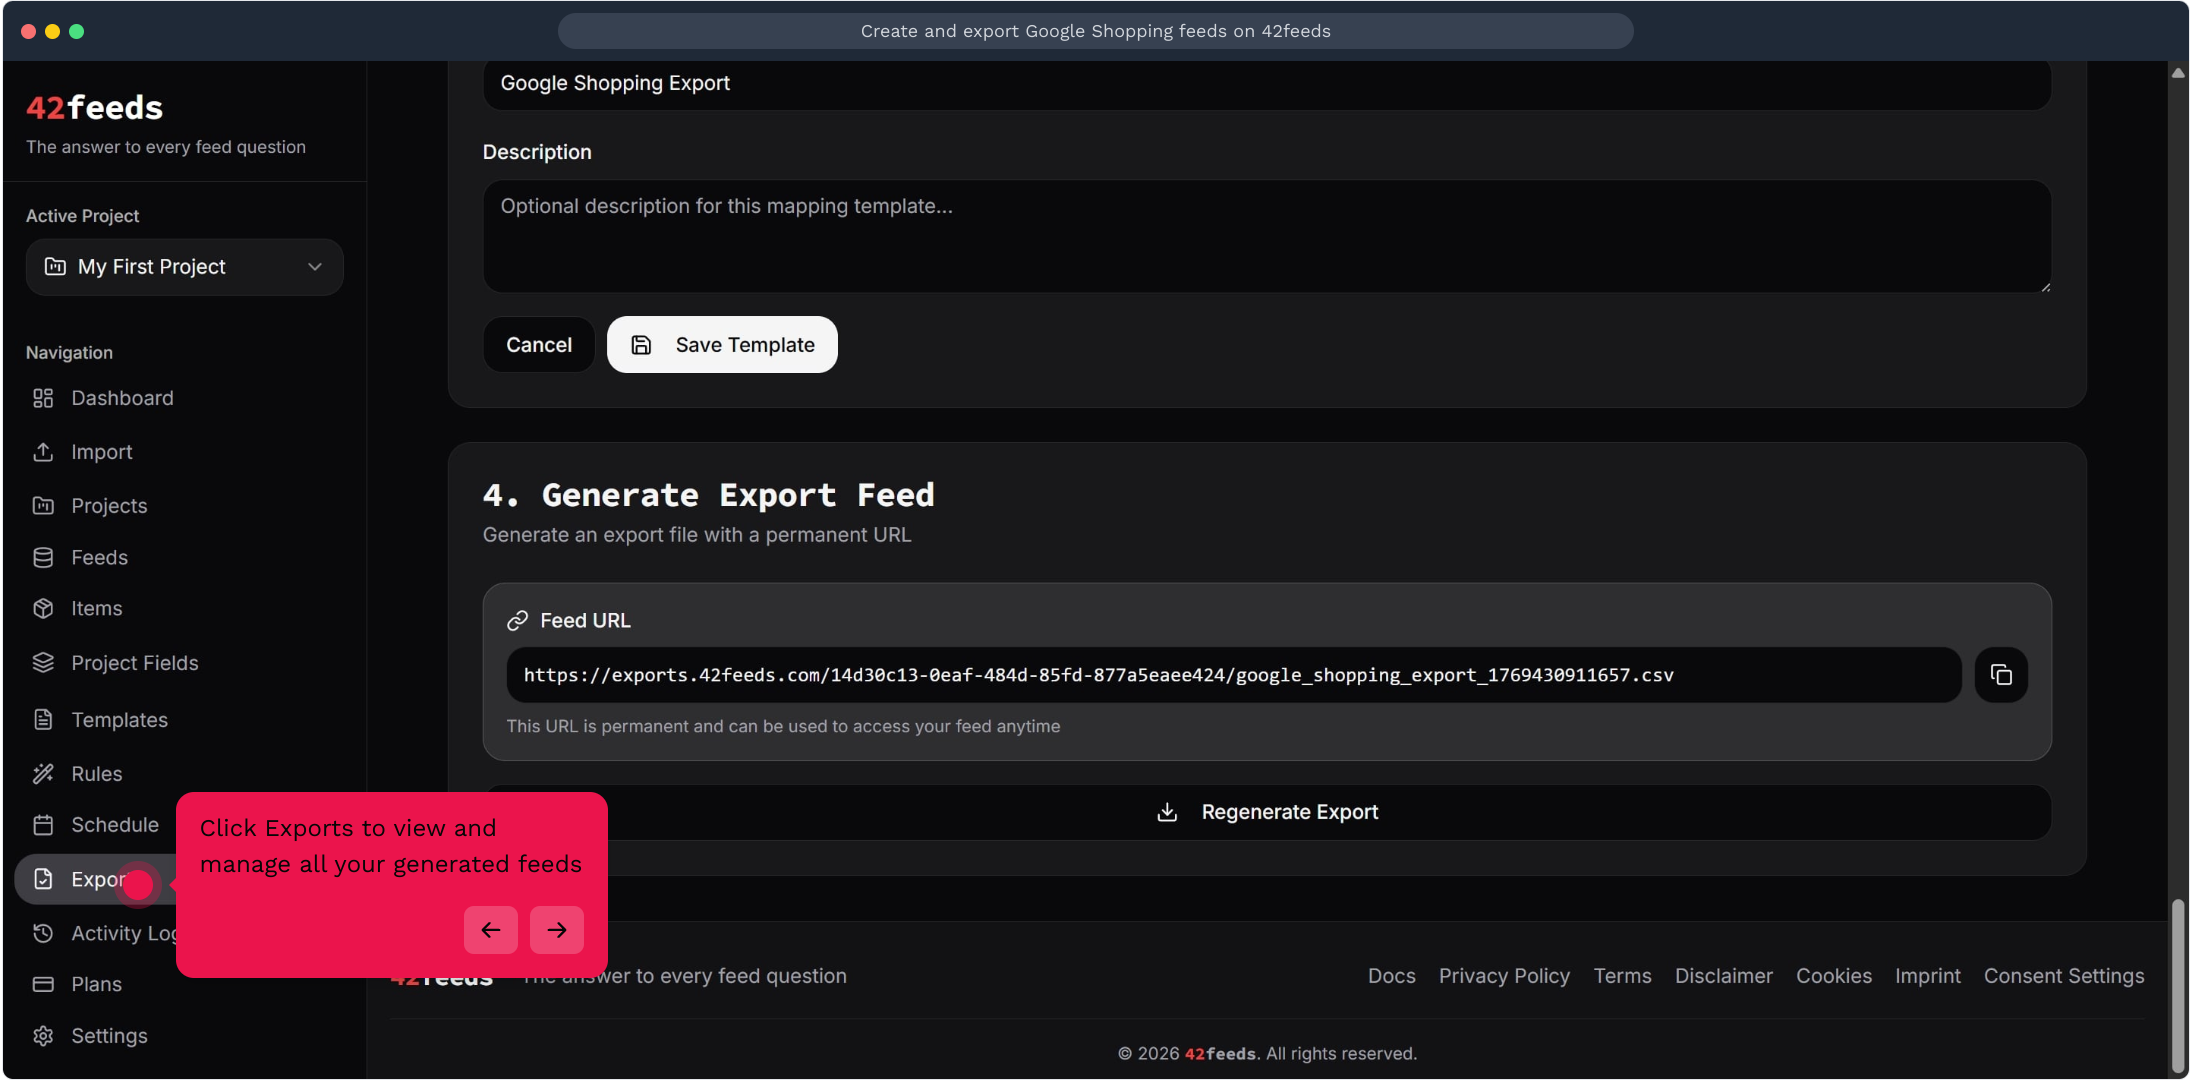Screen dimensions: 2192x1080
Task: Go back to previous tour step
Action: pos(491,930)
